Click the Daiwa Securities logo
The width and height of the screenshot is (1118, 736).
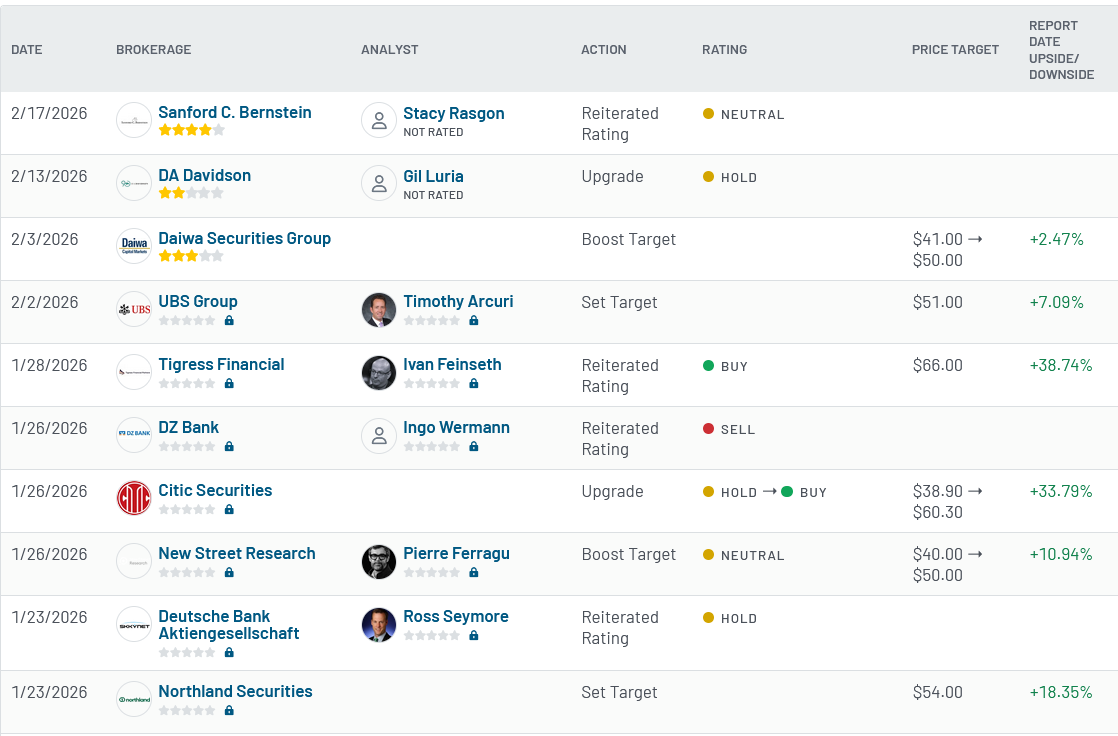click(x=134, y=246)
